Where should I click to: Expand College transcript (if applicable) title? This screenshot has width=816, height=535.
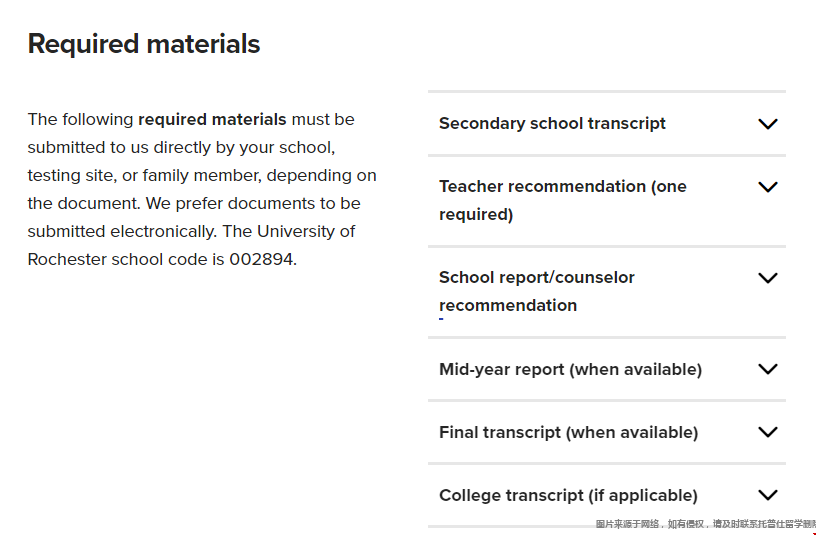click(568, 495)
